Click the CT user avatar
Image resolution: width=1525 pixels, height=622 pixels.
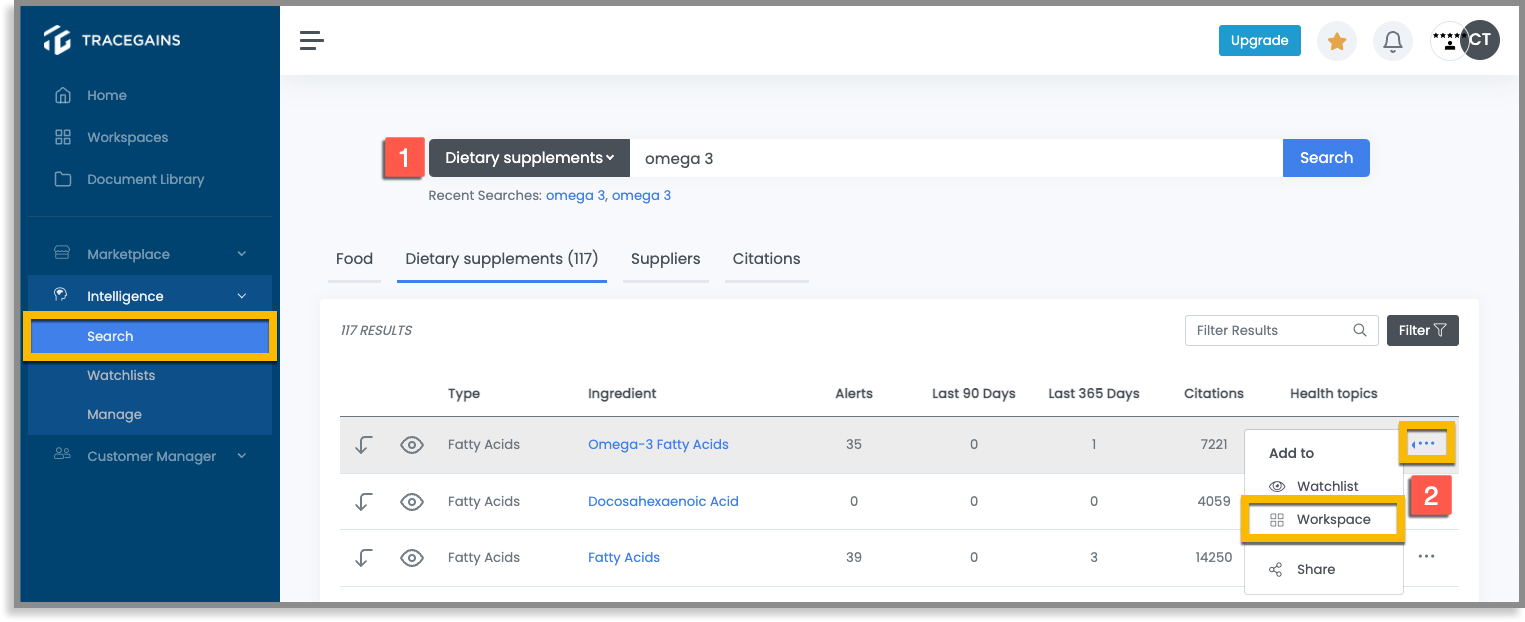(x=1479, y=40)
